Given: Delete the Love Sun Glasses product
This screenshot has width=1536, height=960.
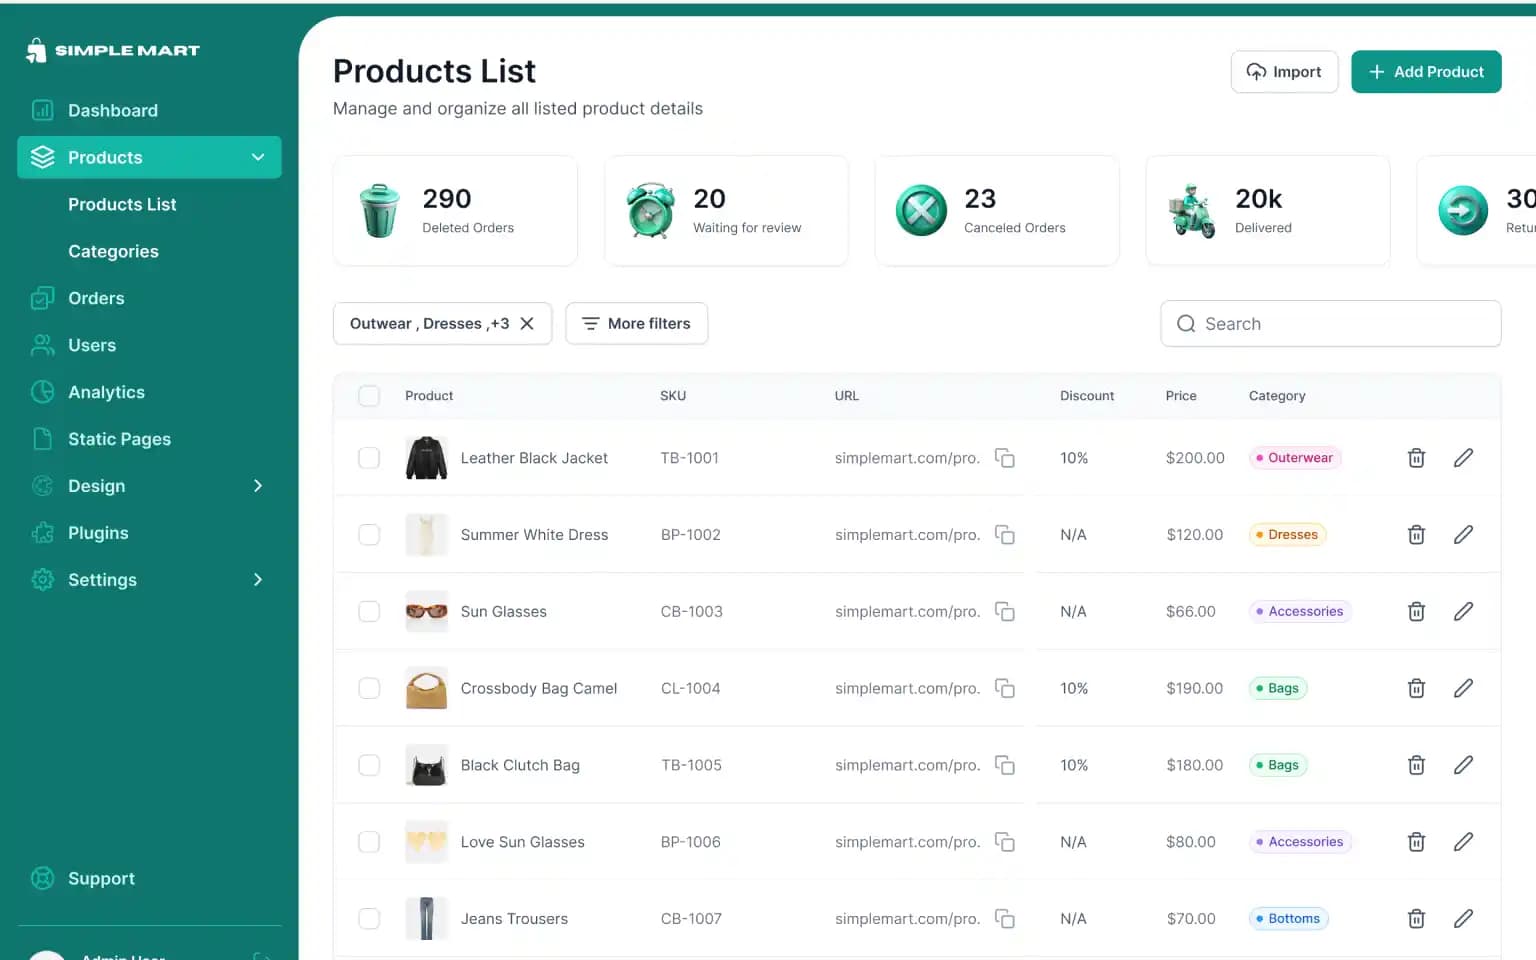Looking at the screenshot, I should pyautogui.click(x=1416, y=842).
